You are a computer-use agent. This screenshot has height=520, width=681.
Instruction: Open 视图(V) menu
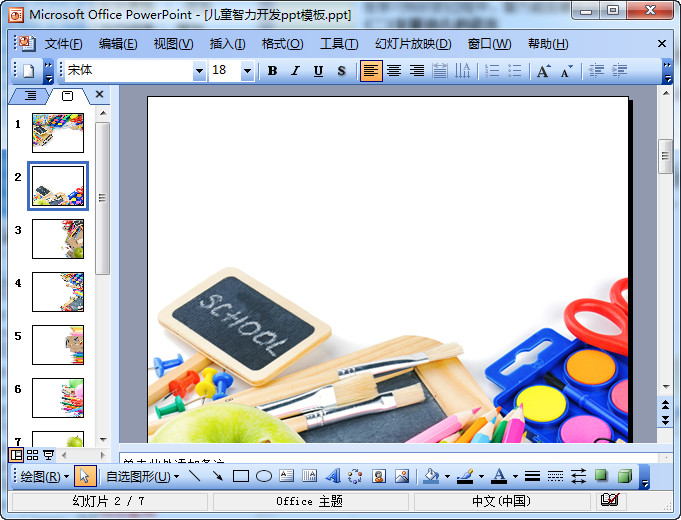173,44
